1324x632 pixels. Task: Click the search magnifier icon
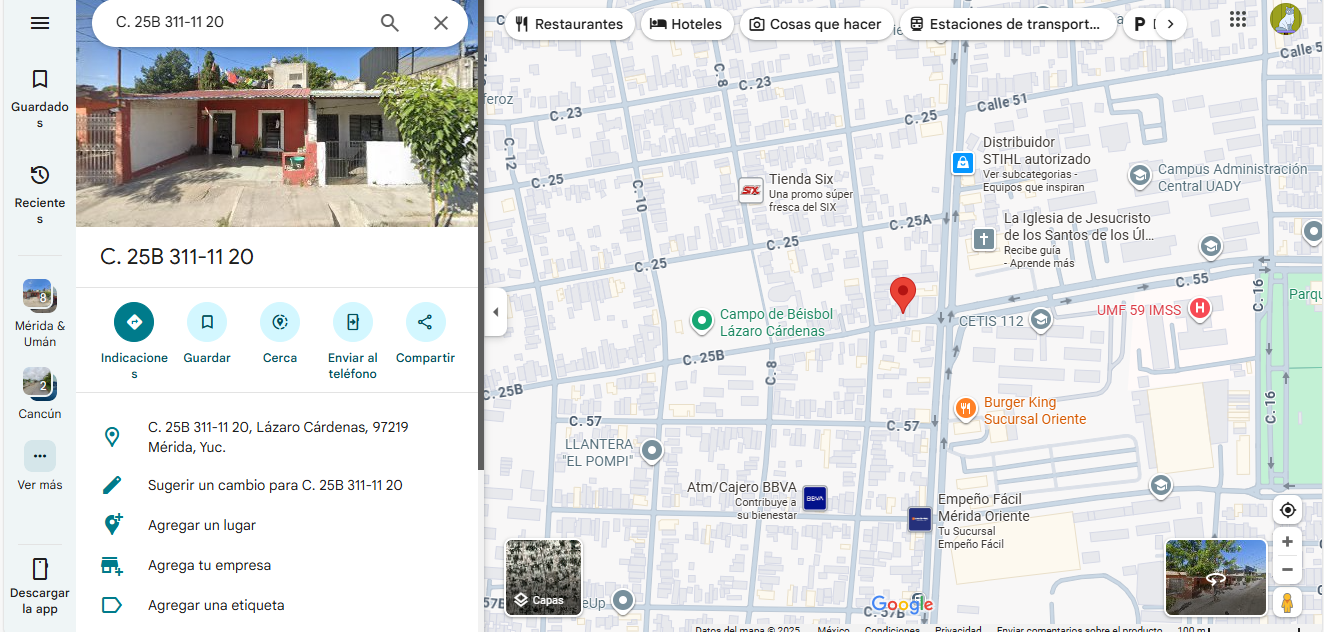[x=390, y=23]
